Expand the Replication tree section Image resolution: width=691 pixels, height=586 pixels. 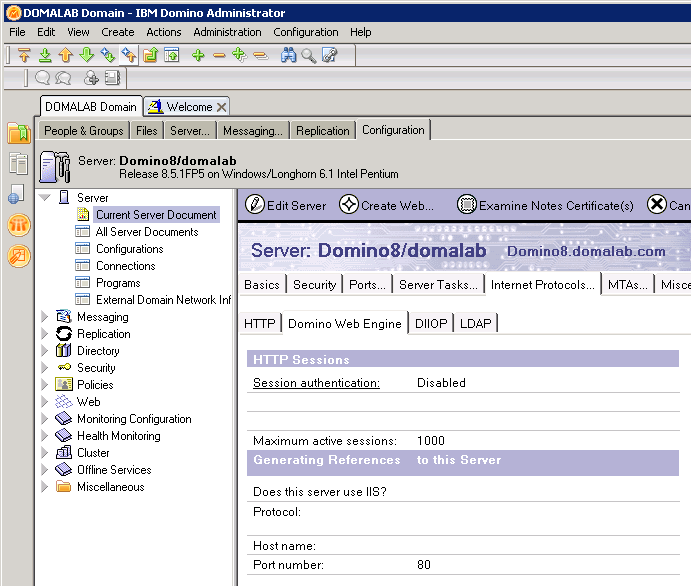(45, 334)
